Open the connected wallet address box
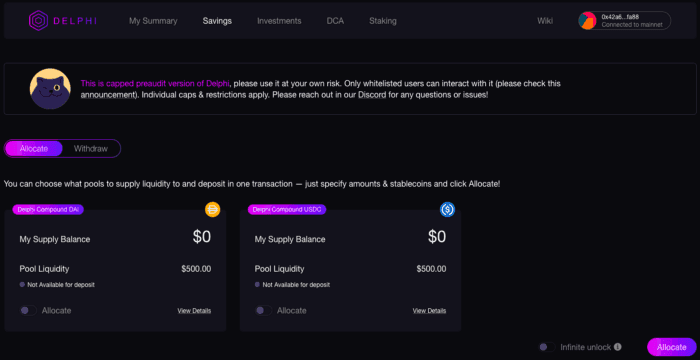This screenshot has width=700, height=360. 625,21
